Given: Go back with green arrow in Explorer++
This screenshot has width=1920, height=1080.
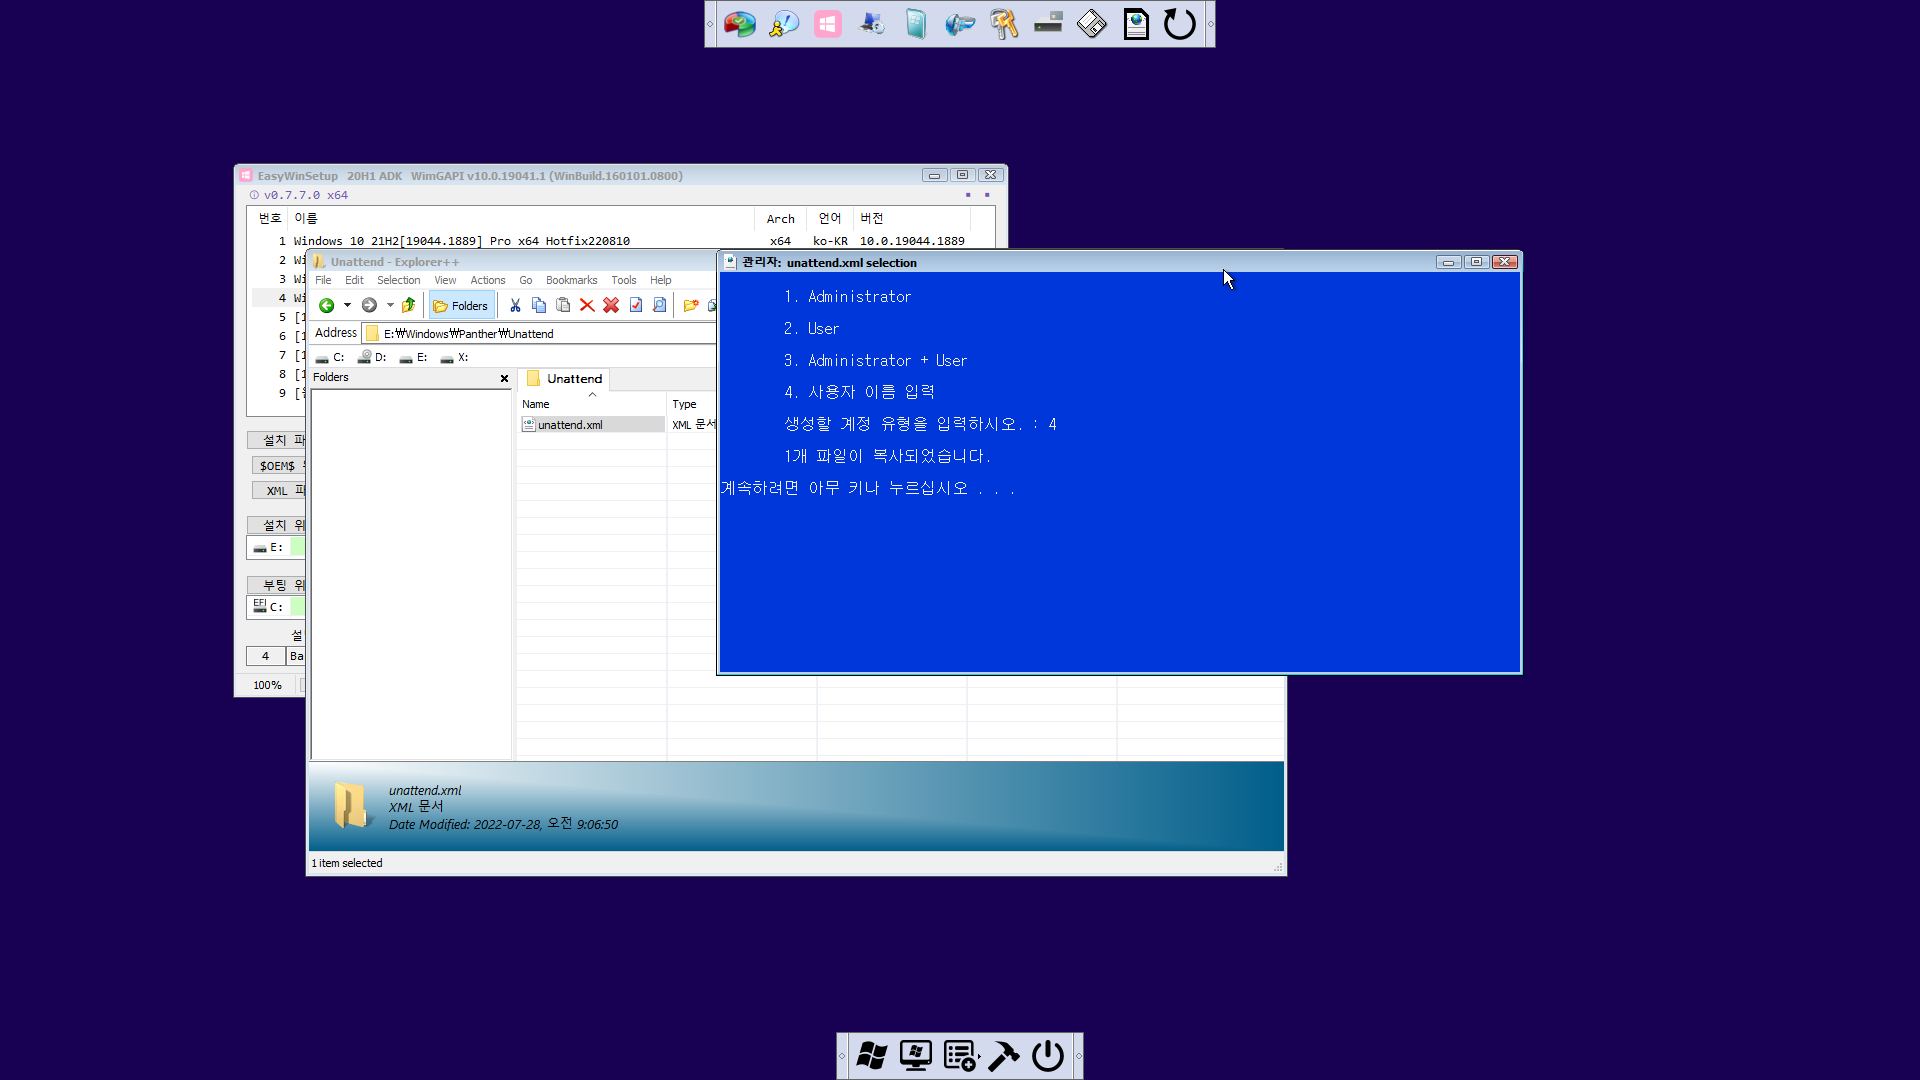Looking at the screenshot, I should pos(326,306).
